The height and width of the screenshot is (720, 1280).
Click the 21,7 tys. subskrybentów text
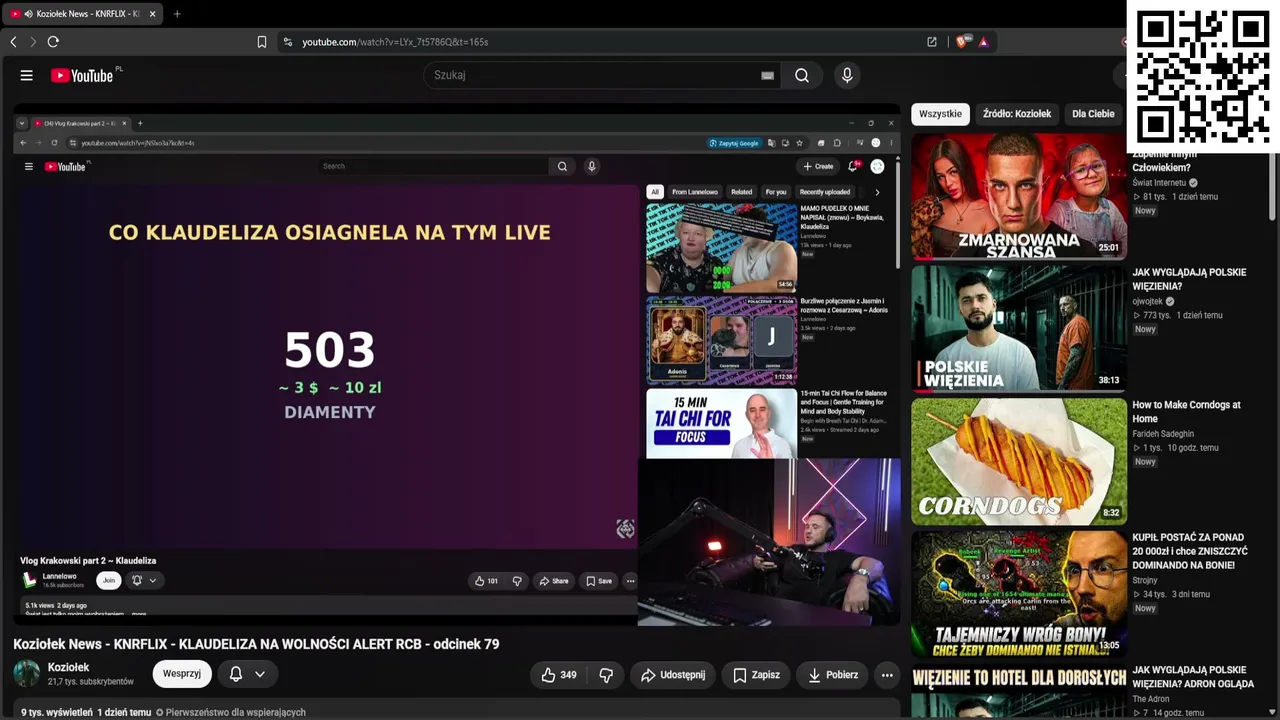91,682
